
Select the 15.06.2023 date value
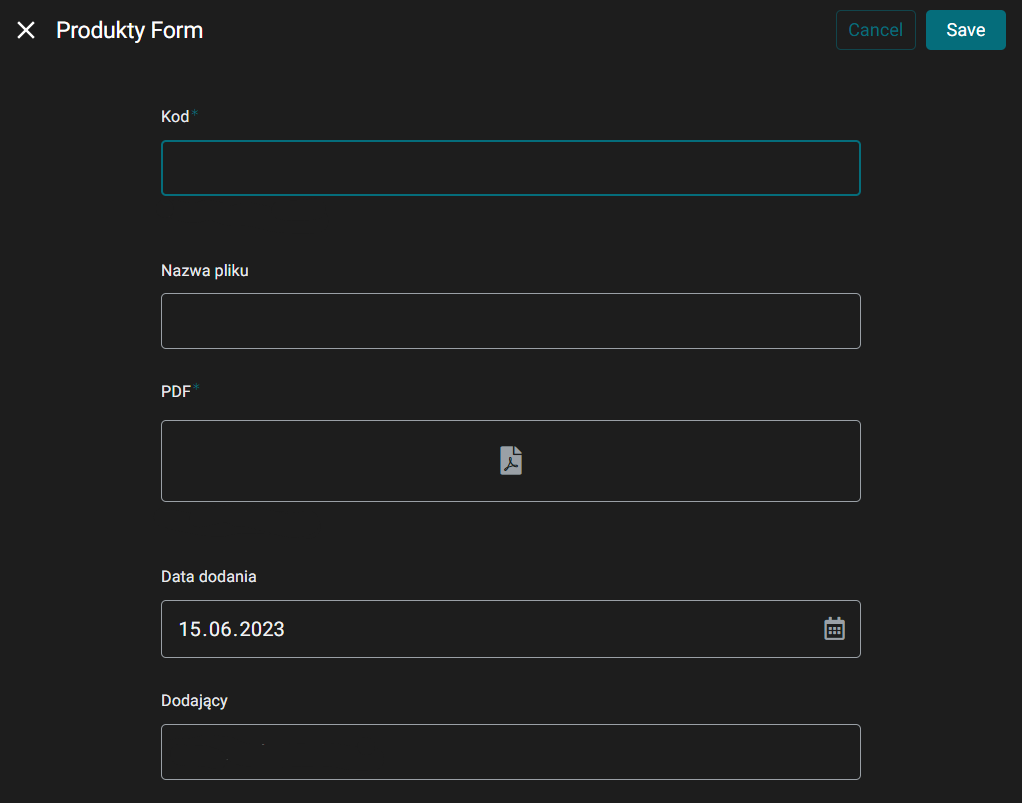tap(231, 629)
